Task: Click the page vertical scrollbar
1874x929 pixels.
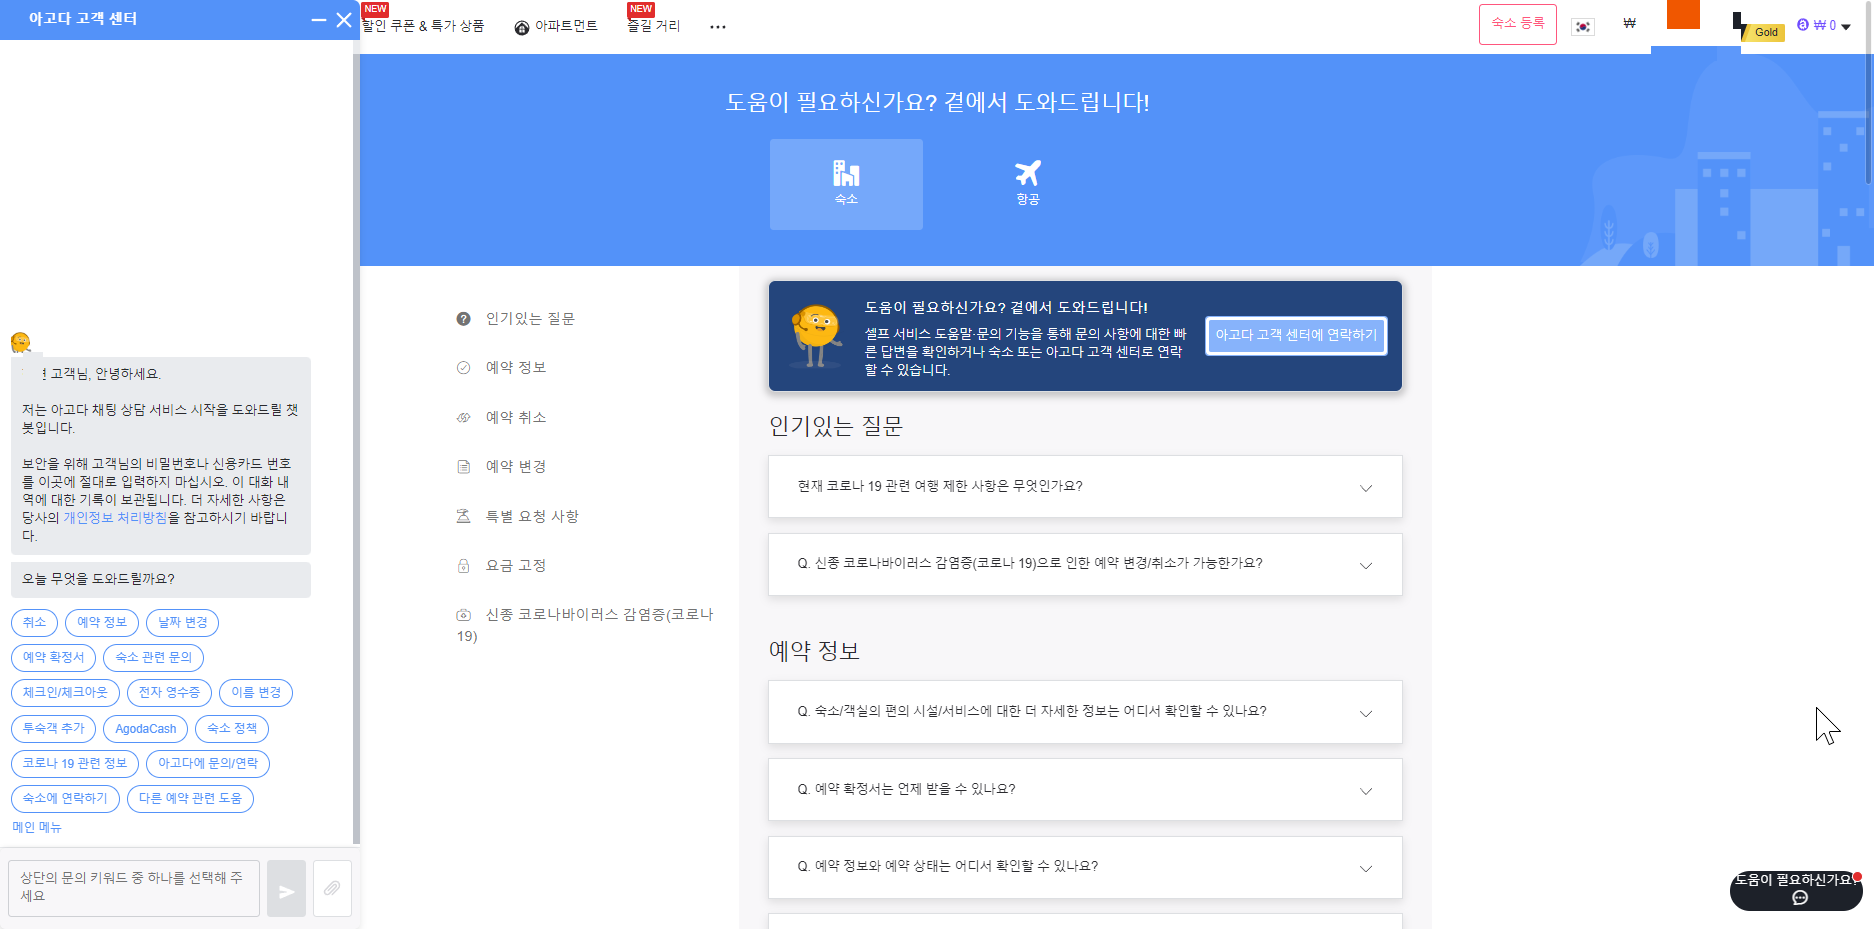Action: (1869, 95)
